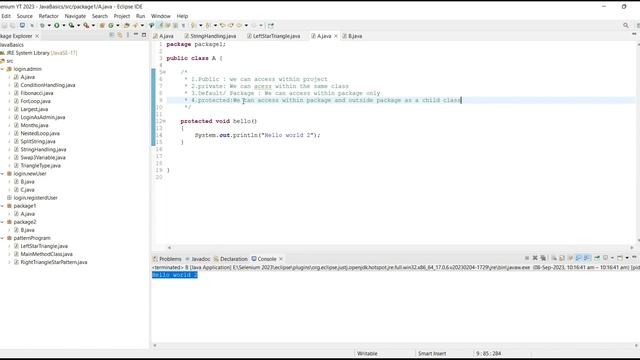Open dropdown arrow next to Run button

click(x=64, y=25)
